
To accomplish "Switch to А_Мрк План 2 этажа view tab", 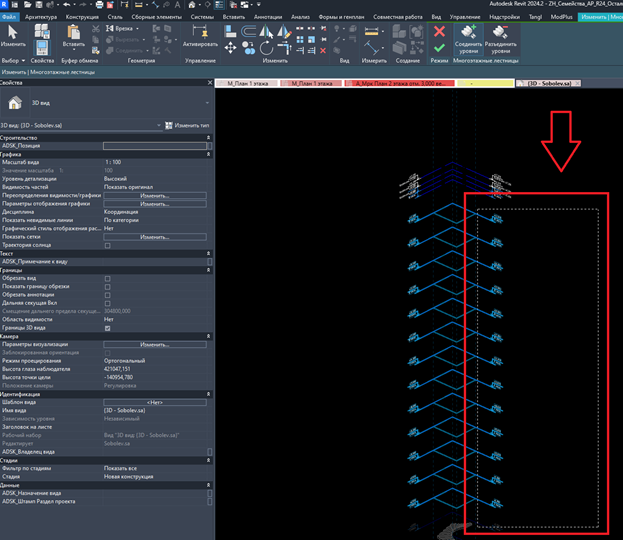I will tap(399, 83).
